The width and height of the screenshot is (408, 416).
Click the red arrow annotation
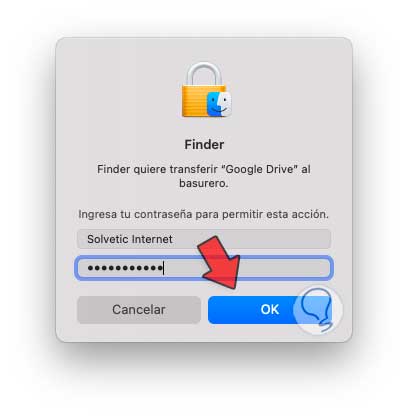[x=219, y=262]
